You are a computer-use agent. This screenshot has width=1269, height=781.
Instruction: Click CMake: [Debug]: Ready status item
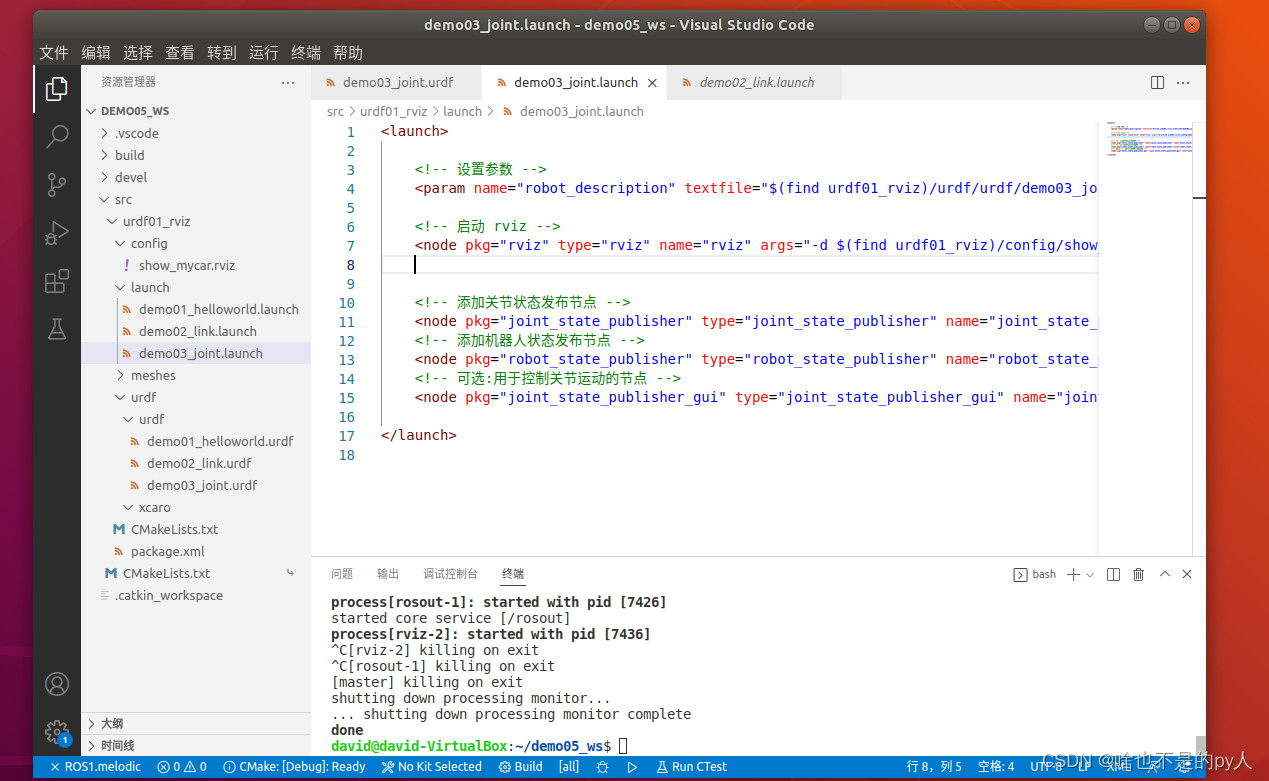coord(294,767)
